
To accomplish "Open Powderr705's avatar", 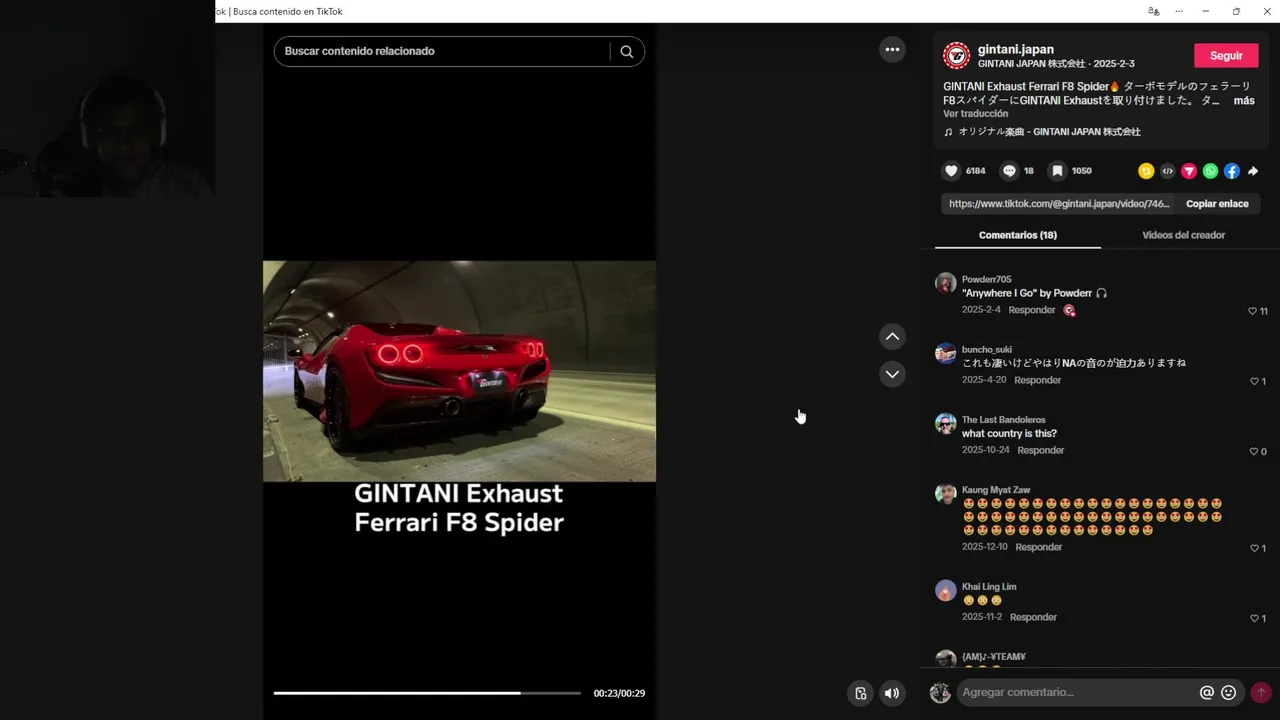I will [945, 282].
